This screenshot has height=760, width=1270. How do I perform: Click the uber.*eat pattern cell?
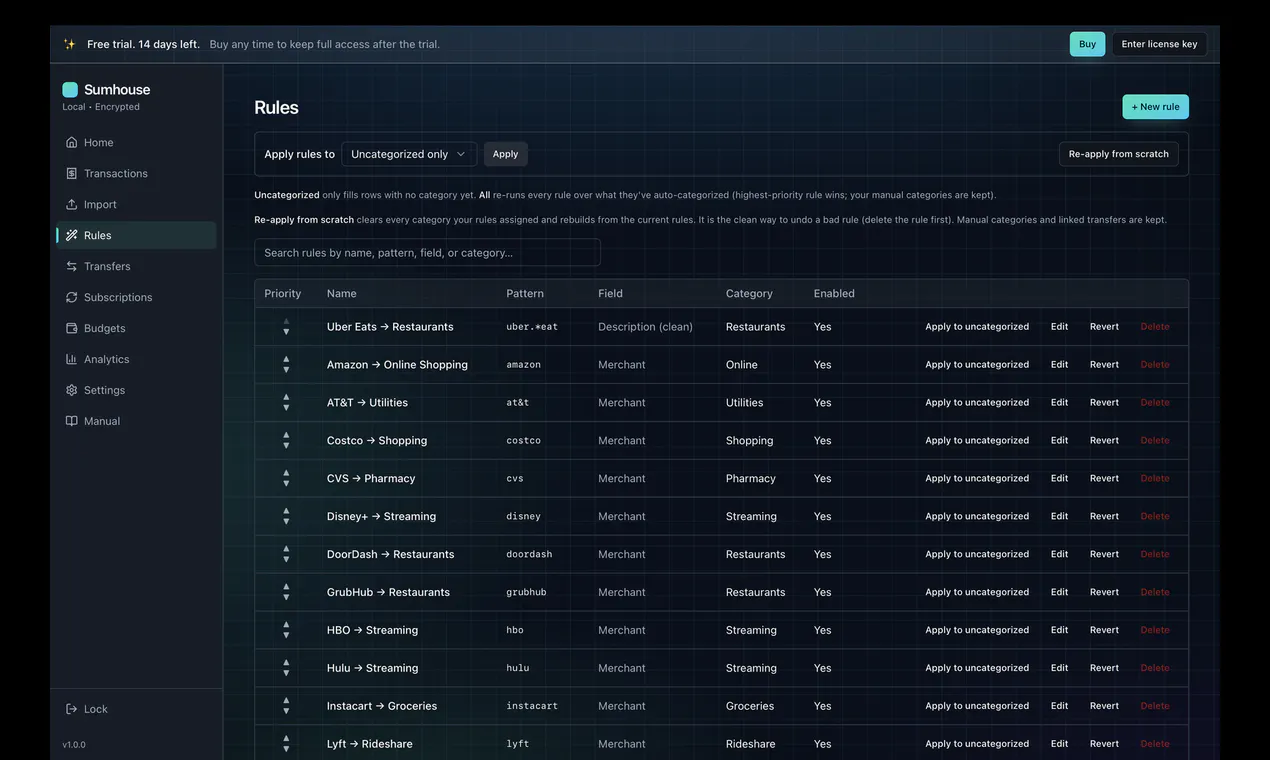click(532, 327)
